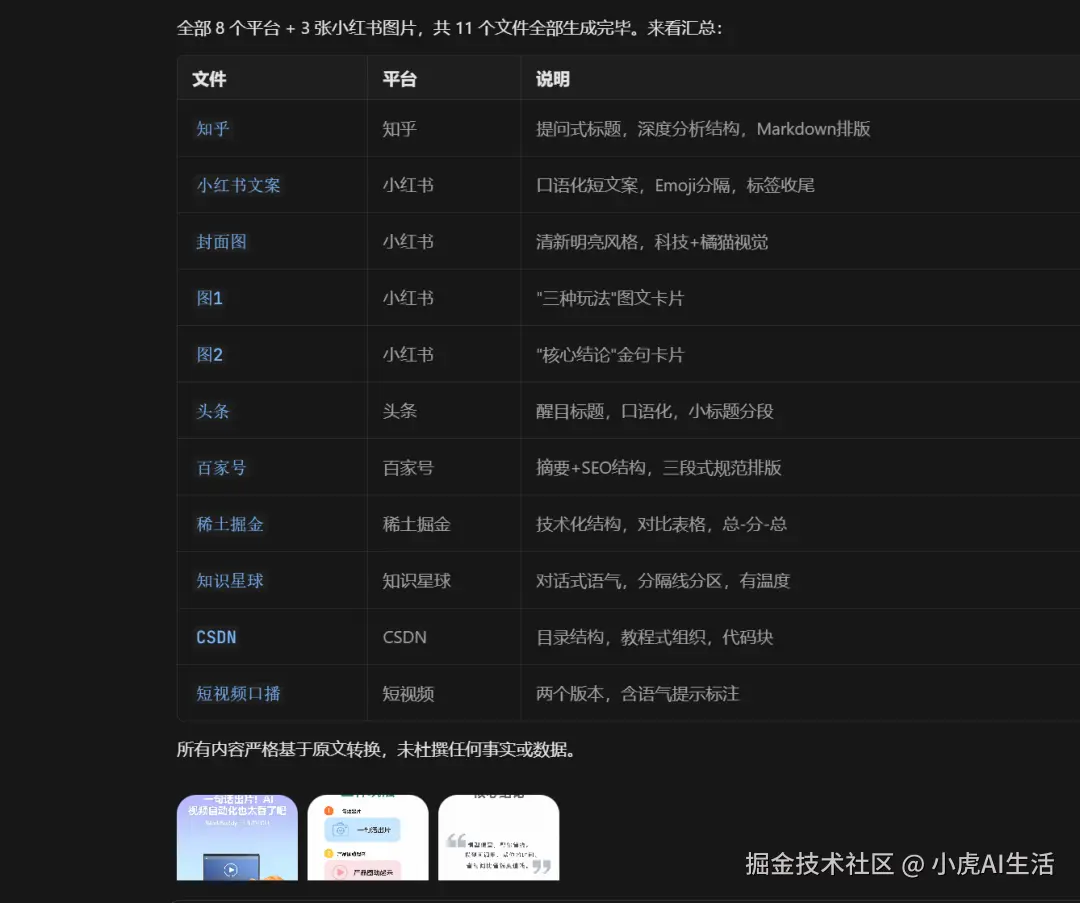Select the 小红书 platform cell in 封面图 row
1080x903 pixels.
pyautogui.click(x=408, y=242)
